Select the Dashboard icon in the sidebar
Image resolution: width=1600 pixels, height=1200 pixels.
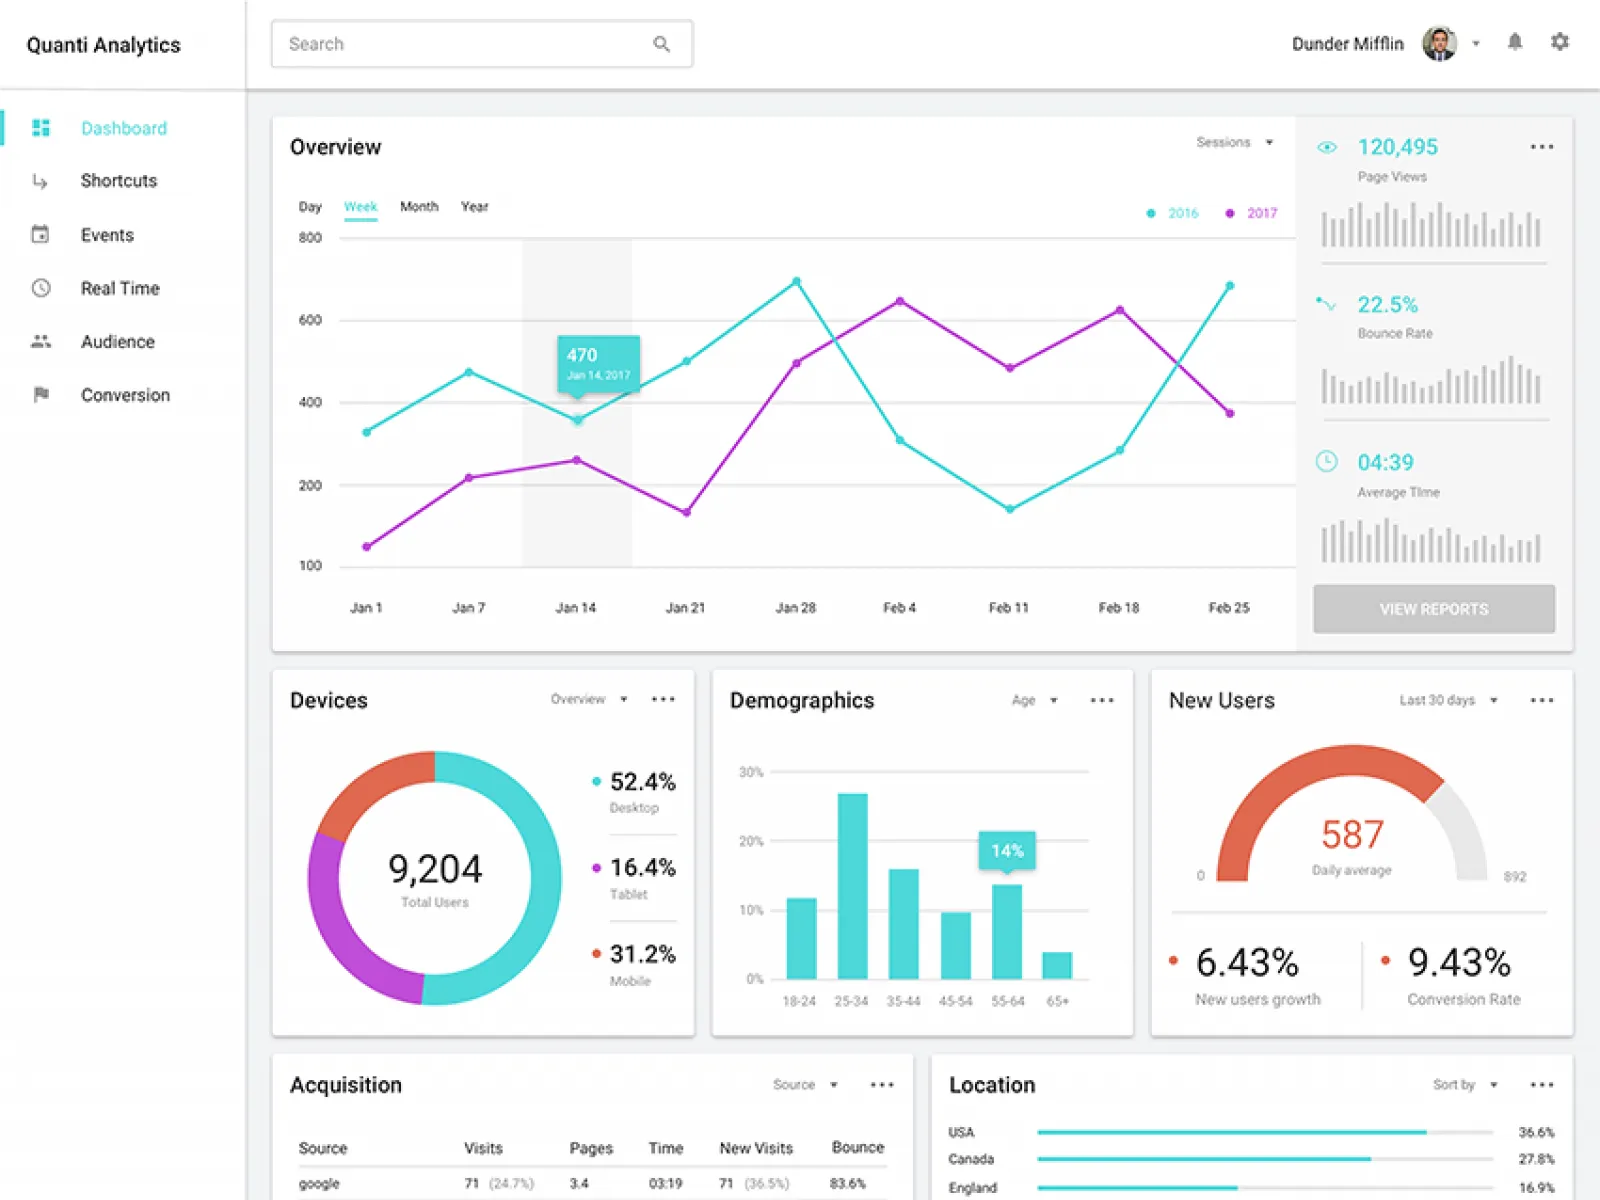click(41, 128)
